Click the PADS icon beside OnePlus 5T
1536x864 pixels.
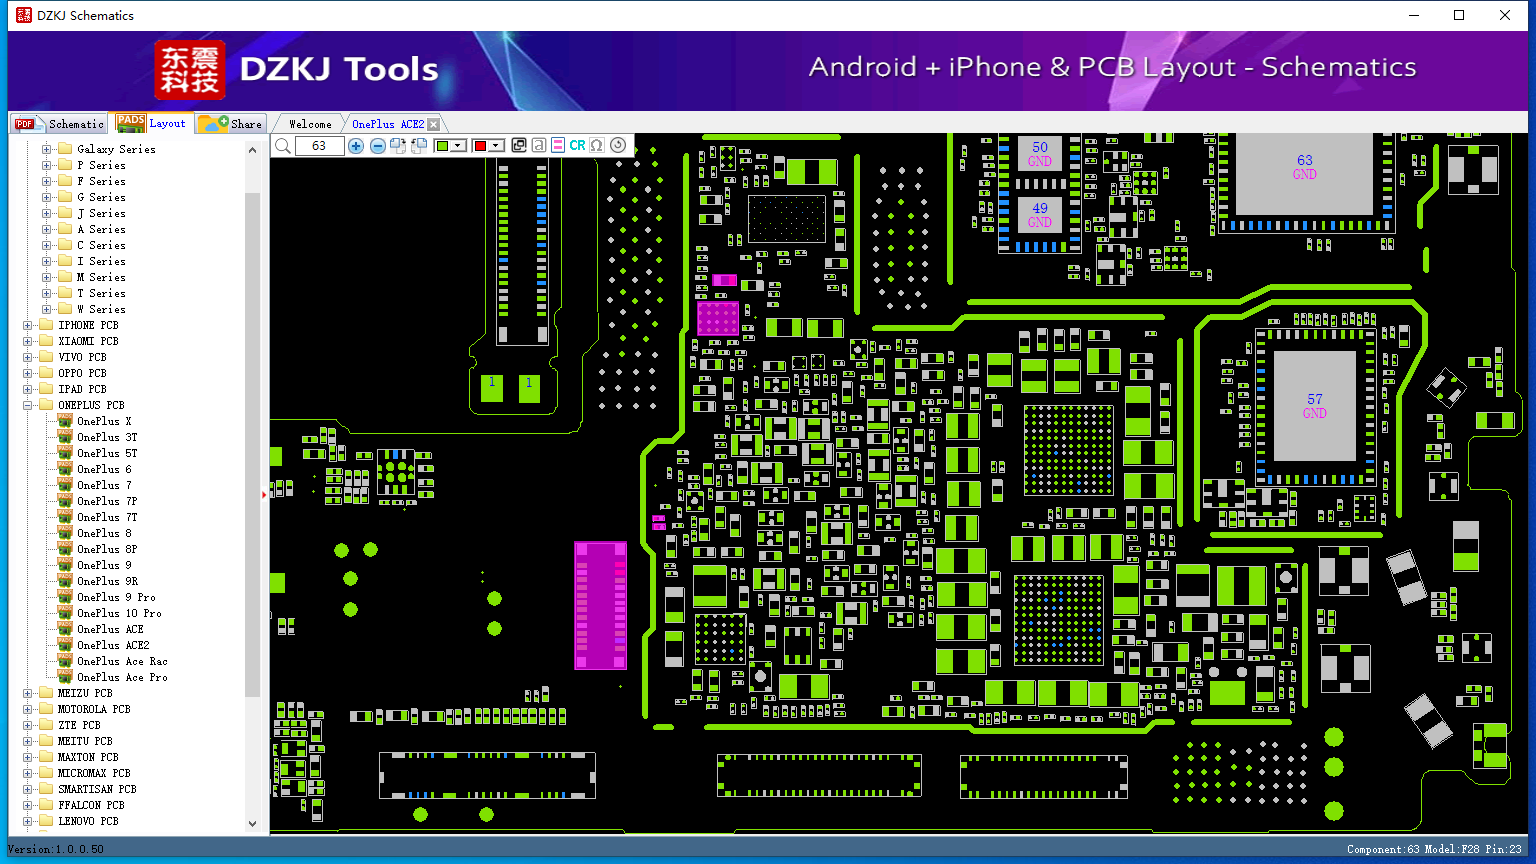tap(65, 453)
